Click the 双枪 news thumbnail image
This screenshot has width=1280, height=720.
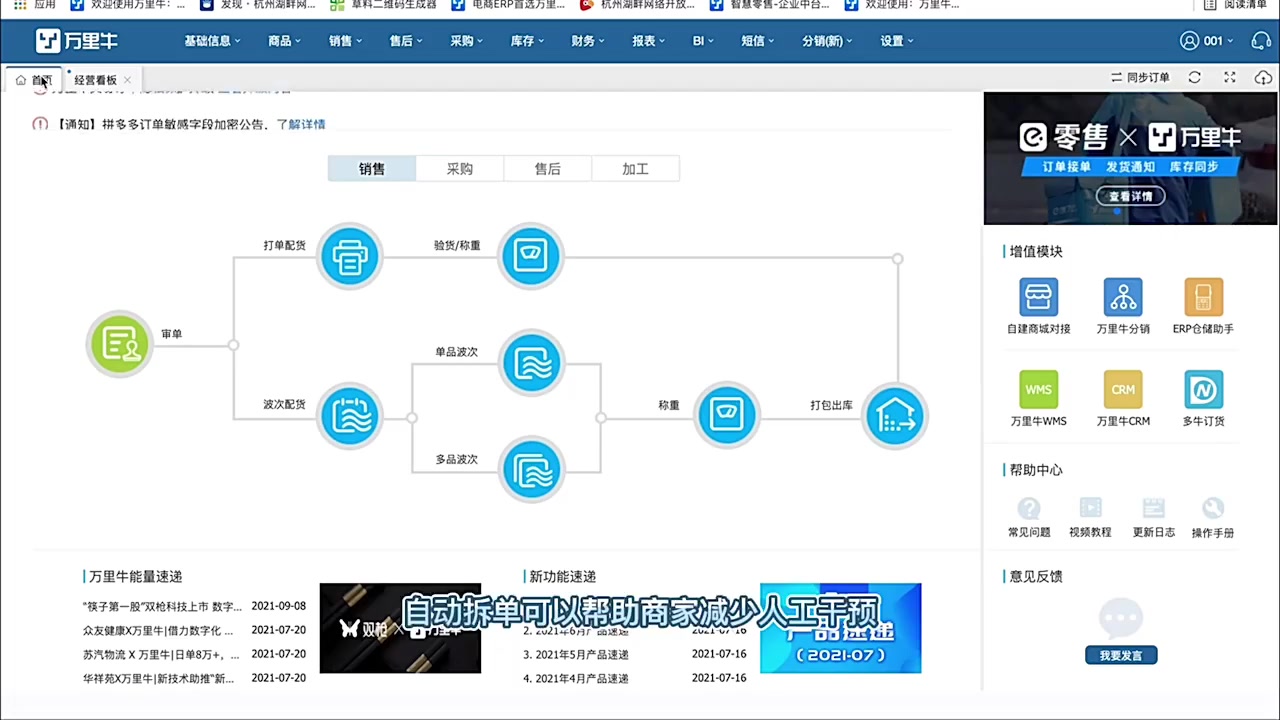[x=400, y=628]
